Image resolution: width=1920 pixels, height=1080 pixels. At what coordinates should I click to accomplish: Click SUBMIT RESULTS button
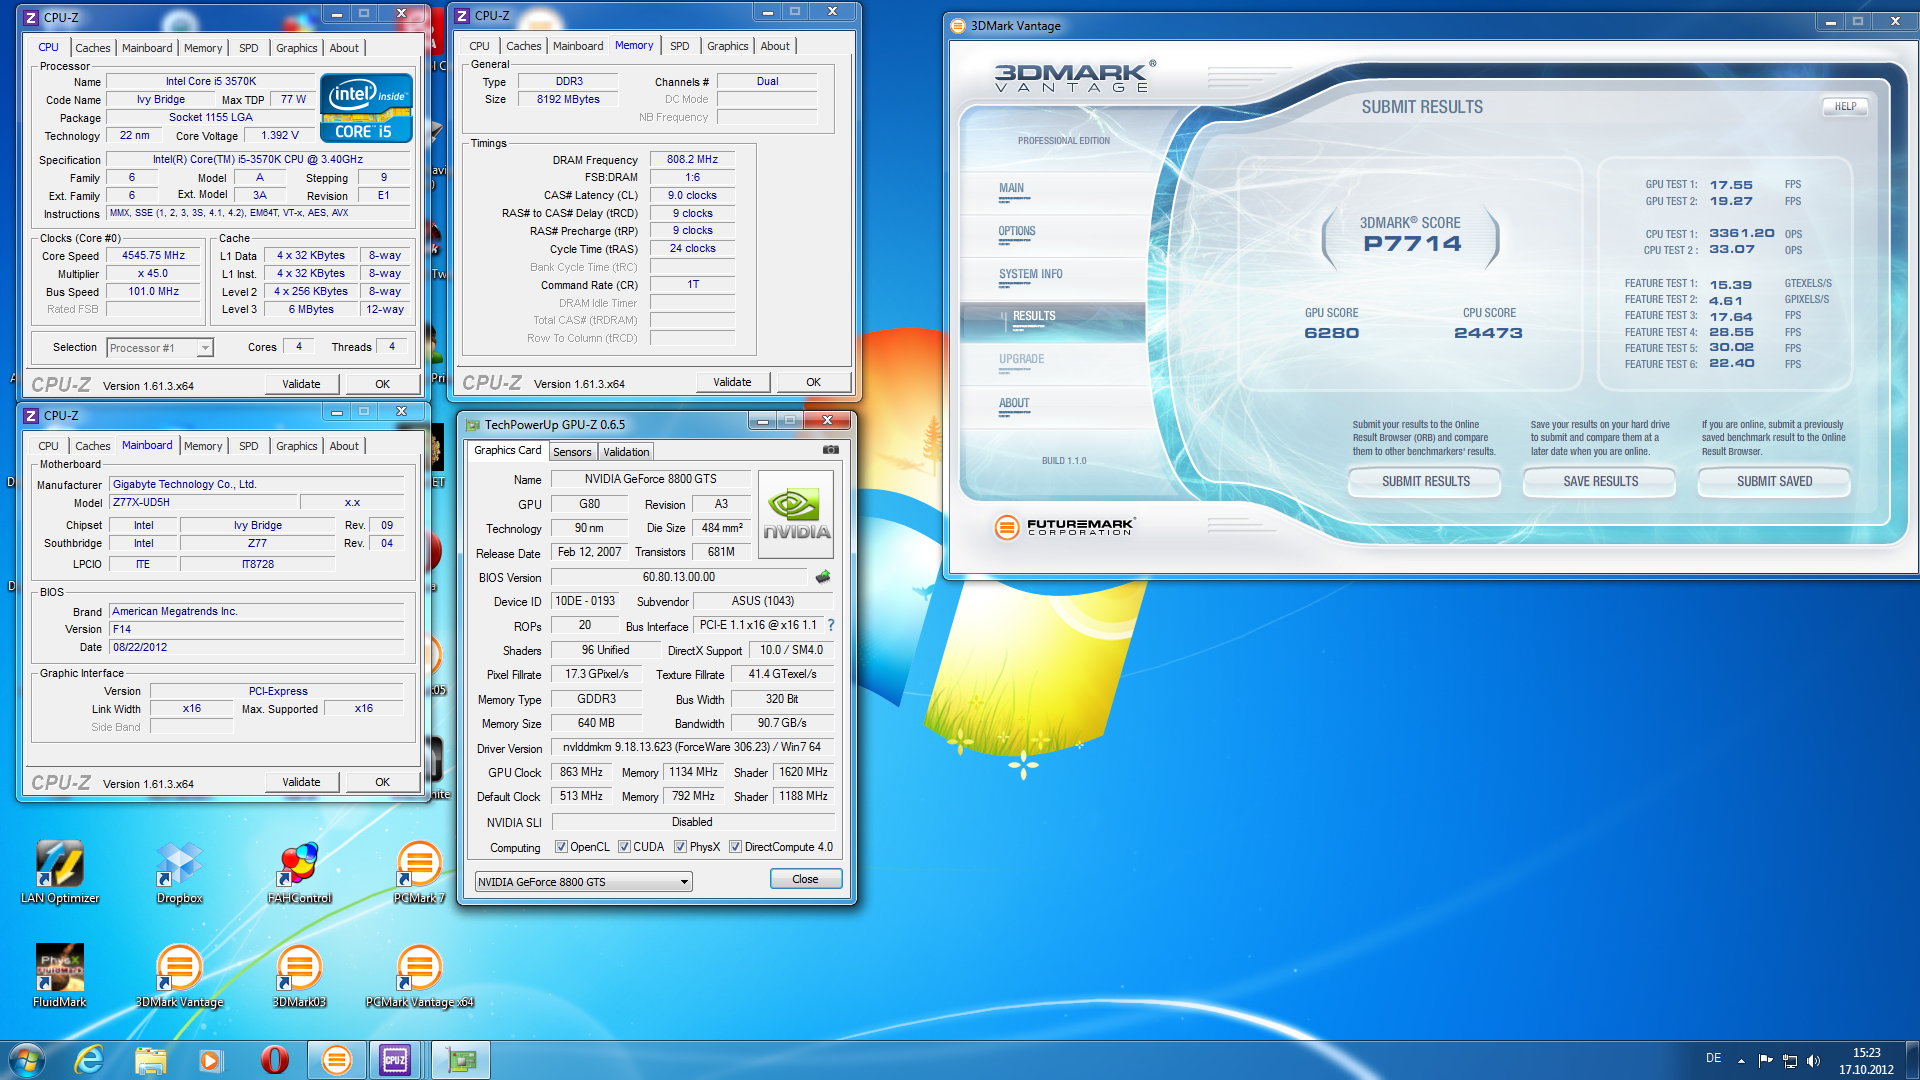pos(1425,482)
